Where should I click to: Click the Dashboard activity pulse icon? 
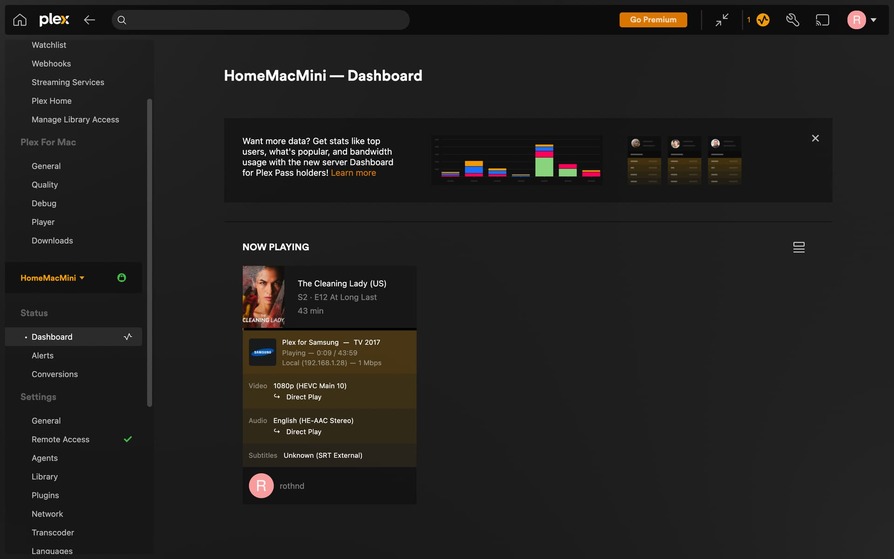pyautogui.click(x=128, y=337)
